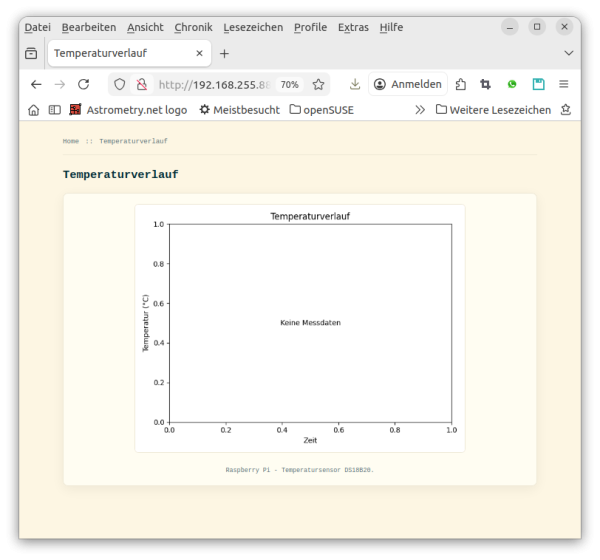Show more bookmarks toolbar items chevron
Viewport: 600px width, 560px height.
coord(420,110)
